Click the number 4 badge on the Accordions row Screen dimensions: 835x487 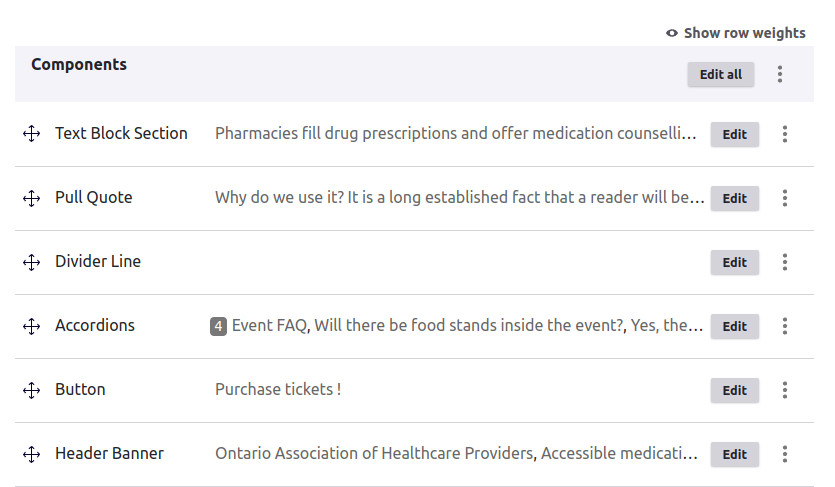coord(218,326)
